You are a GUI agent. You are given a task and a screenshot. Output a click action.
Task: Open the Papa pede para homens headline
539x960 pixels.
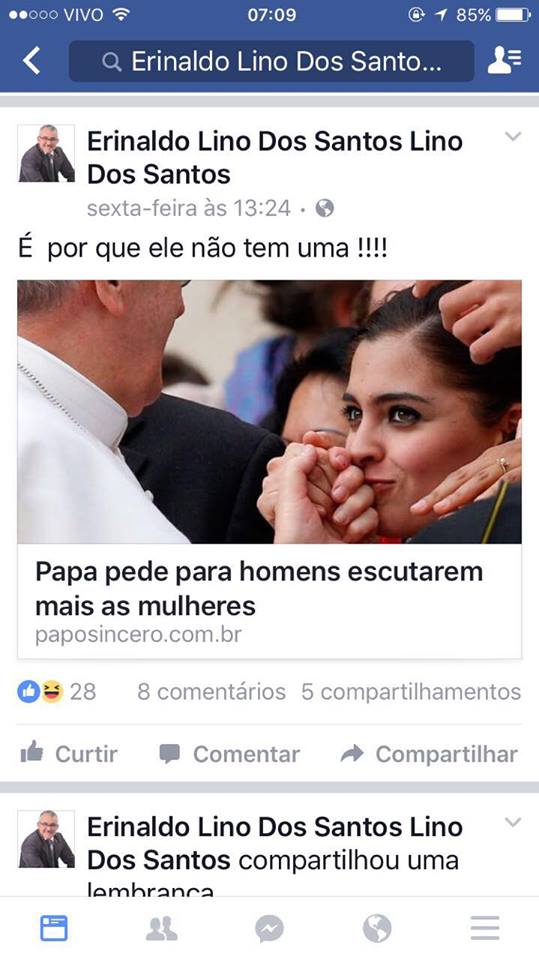[259, 588]
